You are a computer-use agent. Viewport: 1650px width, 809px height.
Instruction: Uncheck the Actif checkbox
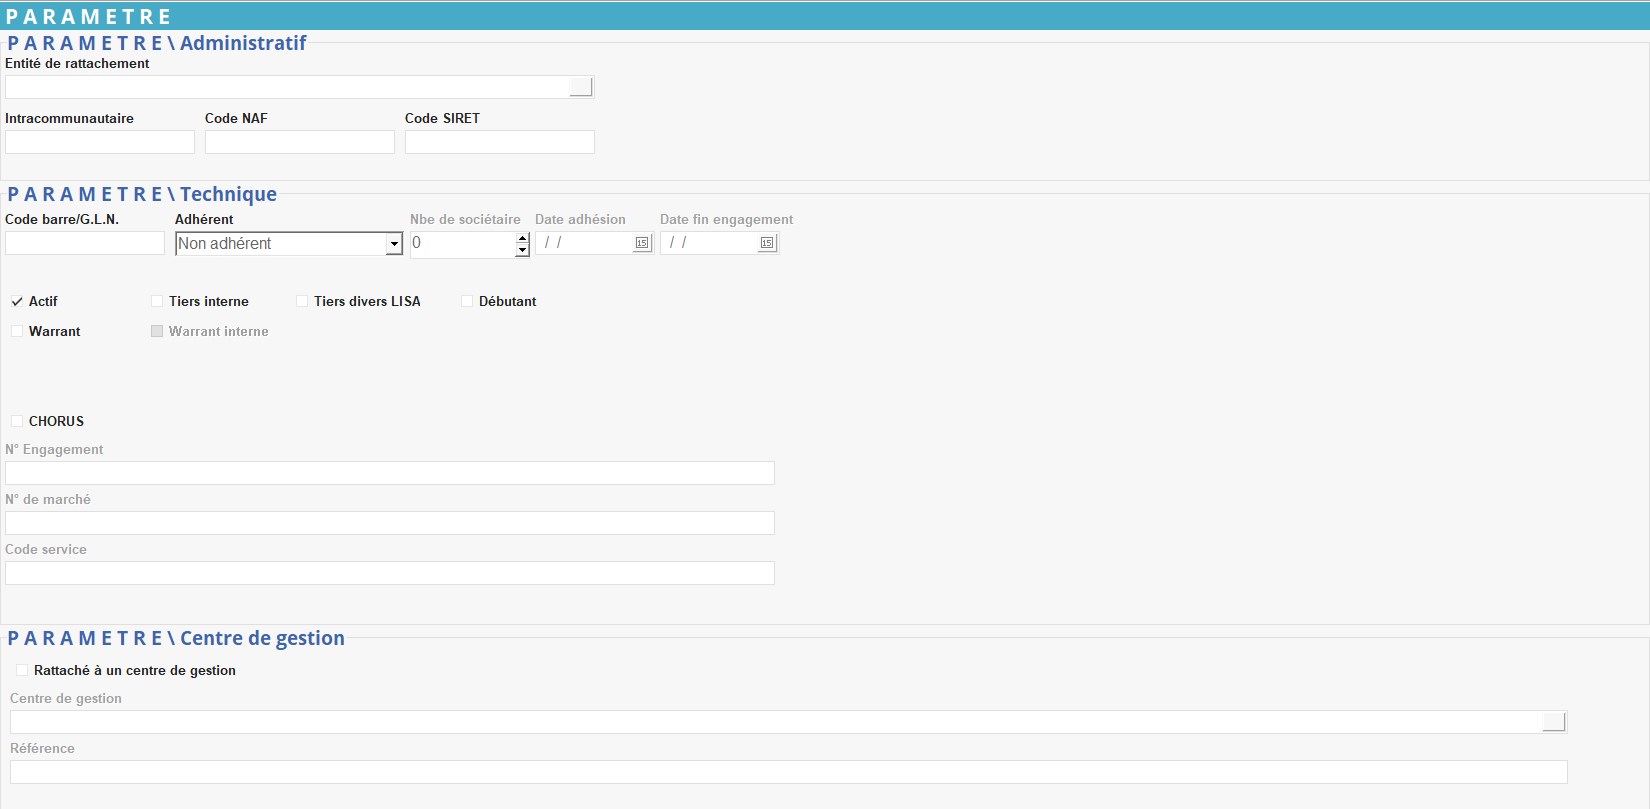pyautogui.click(x=17, y=301)
